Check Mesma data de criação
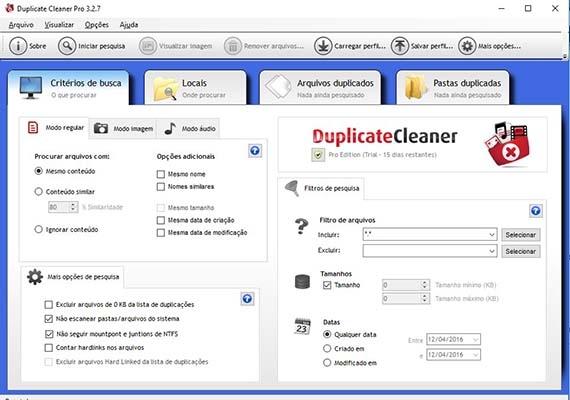The height and width of the screenshot is (400, 570). click(161, 220)
